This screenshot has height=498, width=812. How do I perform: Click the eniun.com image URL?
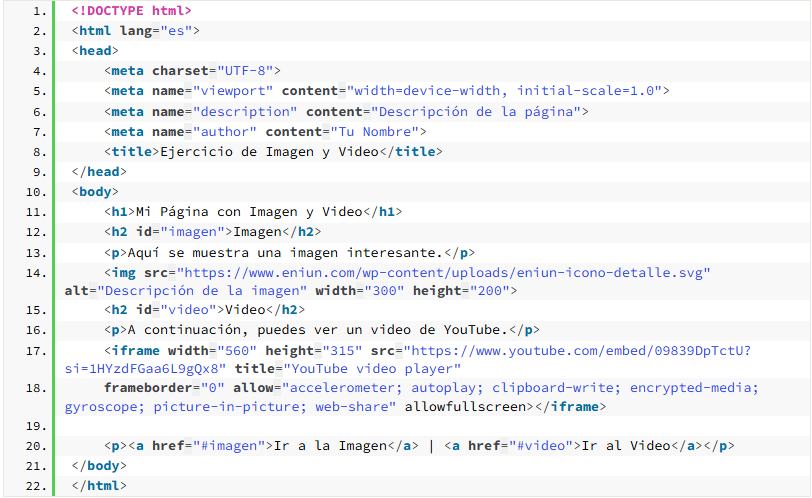click(x=443, y=272)
